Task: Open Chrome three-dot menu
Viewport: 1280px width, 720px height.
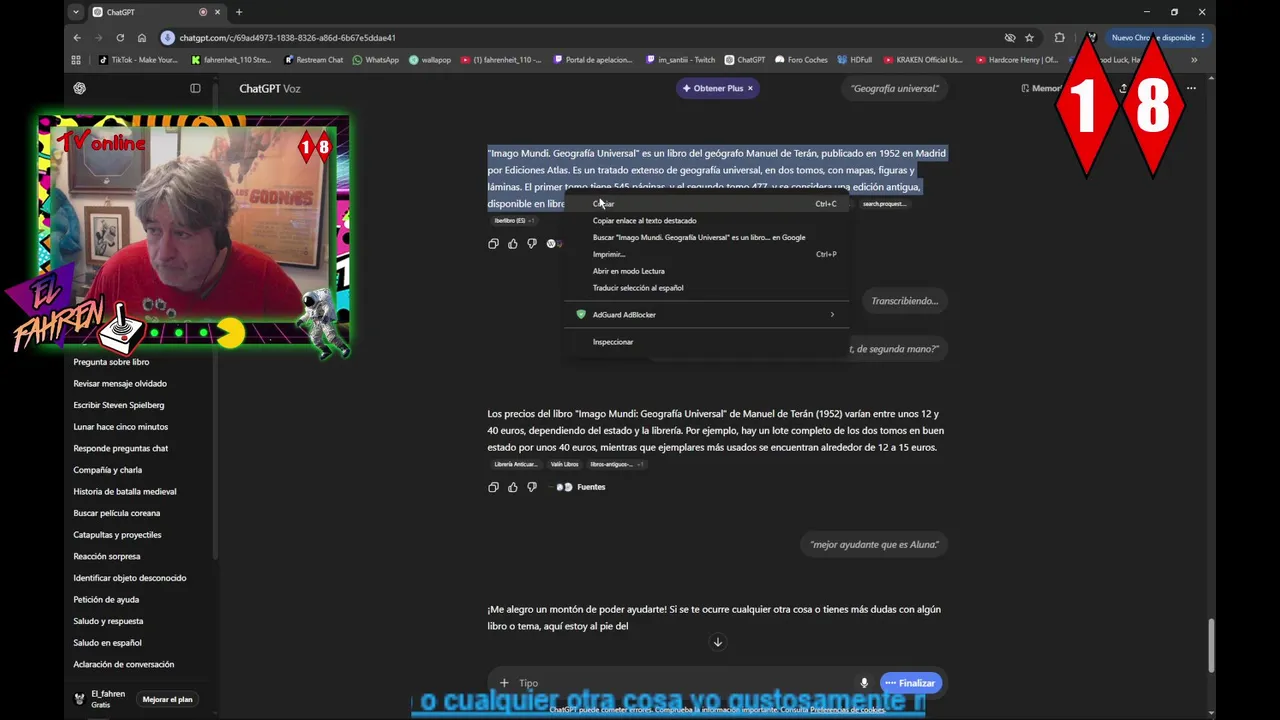Action: (1203, 38)
